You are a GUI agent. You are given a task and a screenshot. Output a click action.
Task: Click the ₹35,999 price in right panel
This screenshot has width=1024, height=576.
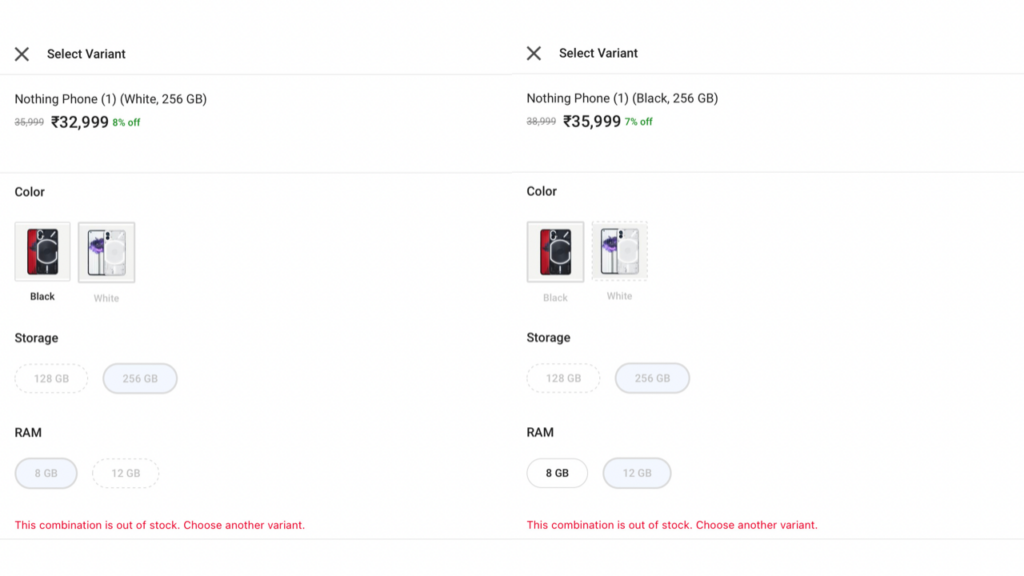(x=592, y=121)
